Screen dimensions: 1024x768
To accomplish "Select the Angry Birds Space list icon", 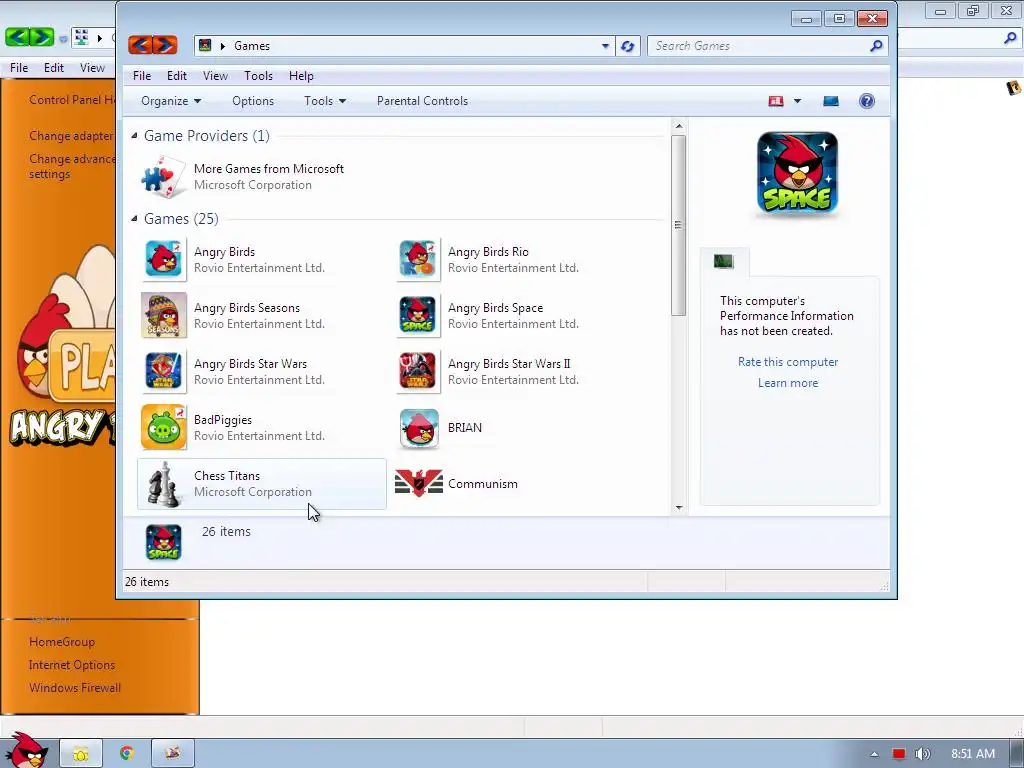I will pyautogui.click(x=418, y=315).
